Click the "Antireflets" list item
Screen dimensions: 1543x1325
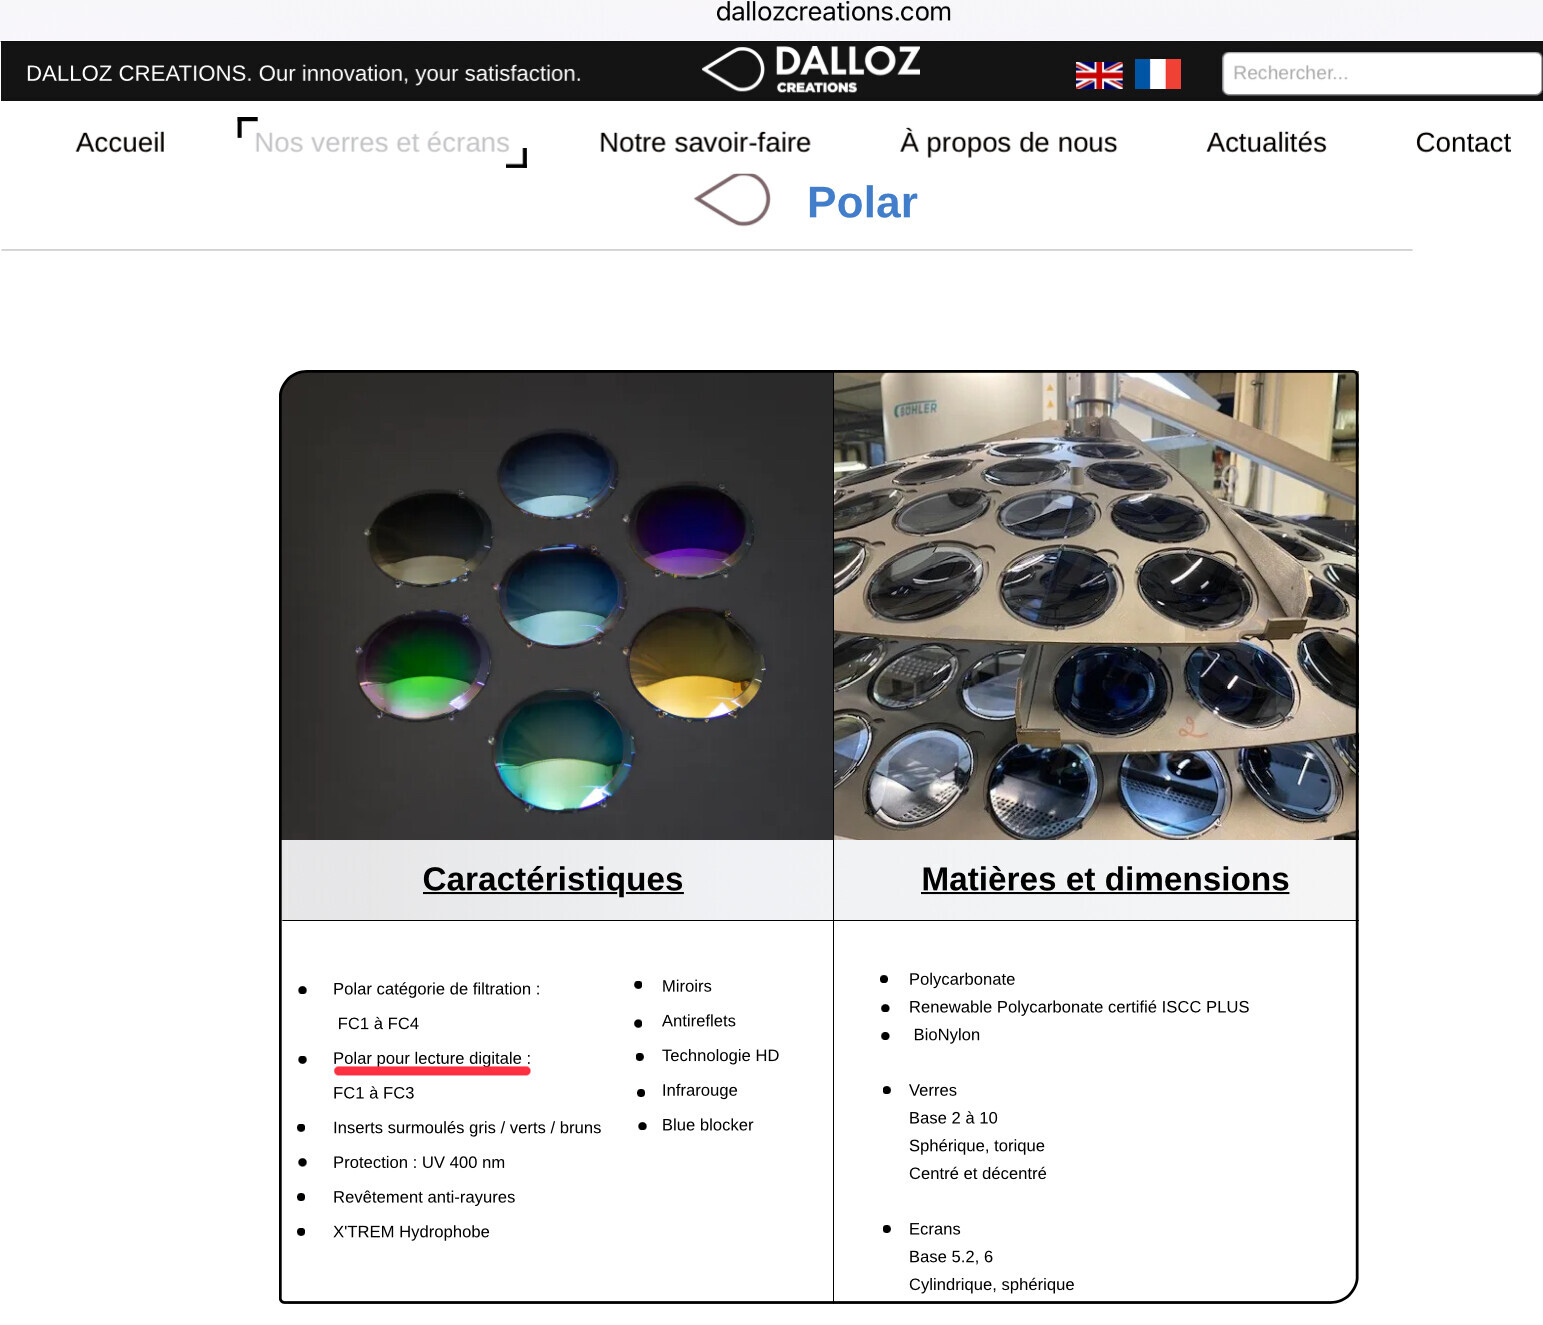coord(699,1021)
